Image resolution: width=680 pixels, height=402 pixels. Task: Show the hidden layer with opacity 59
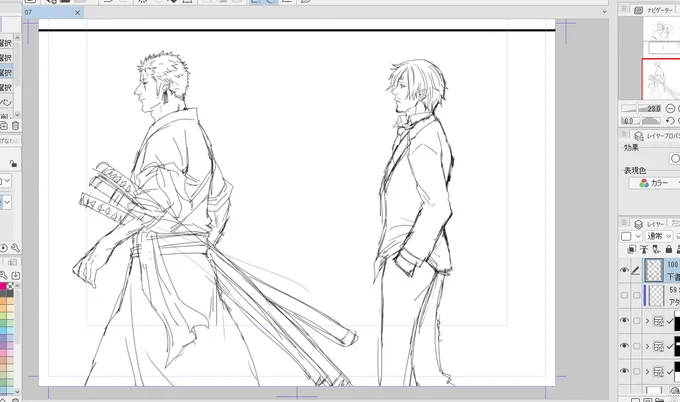pyautogui.click(x=624, y=295)
